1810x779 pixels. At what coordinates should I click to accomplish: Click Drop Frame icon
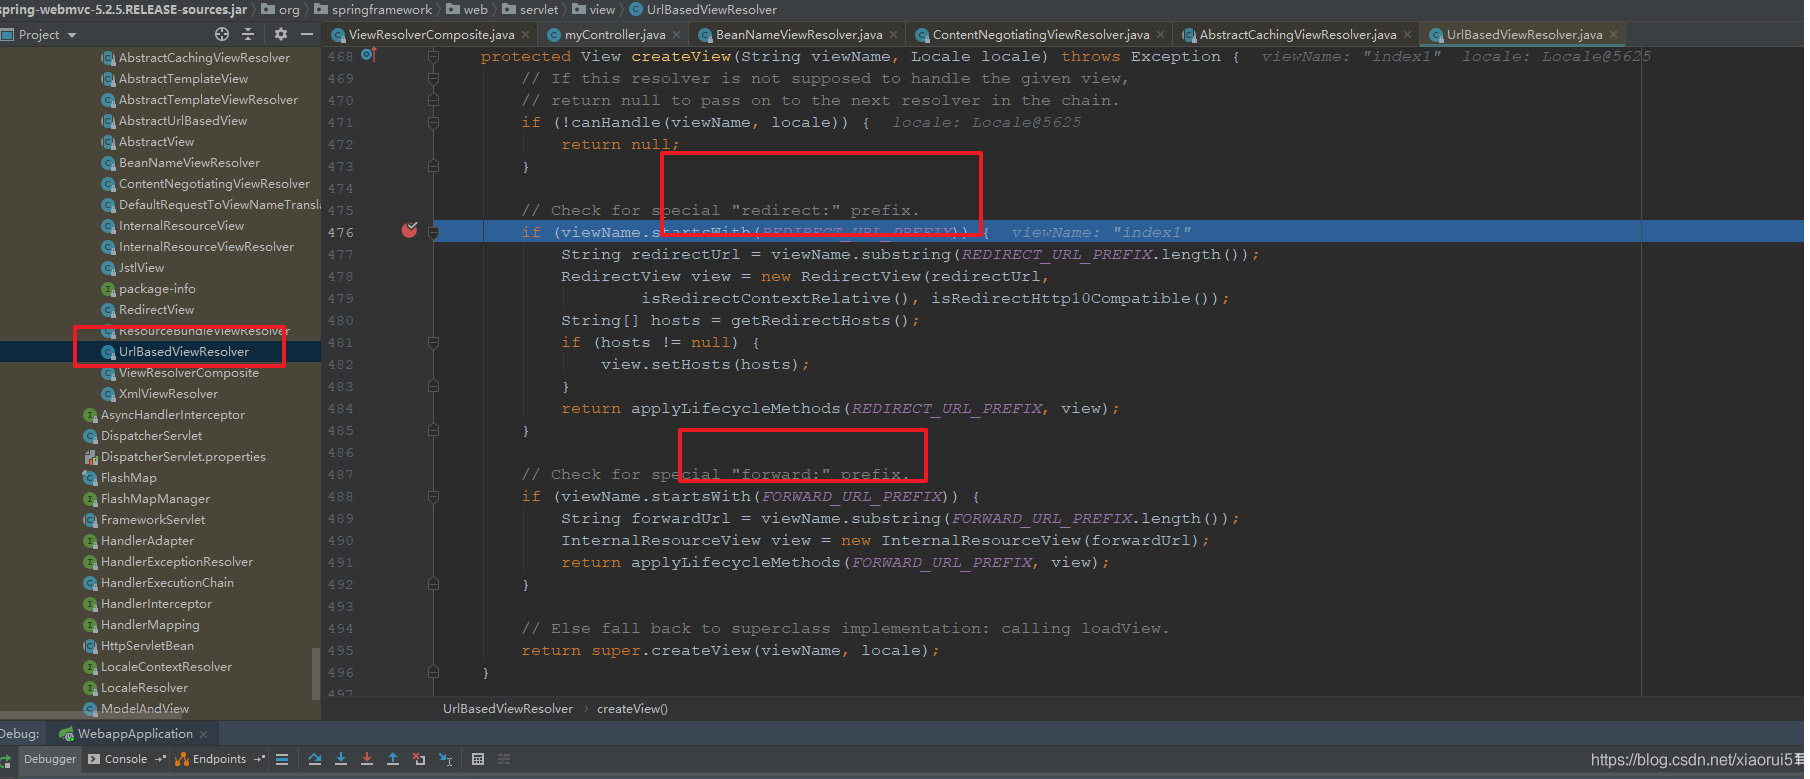tap(419, 759)
